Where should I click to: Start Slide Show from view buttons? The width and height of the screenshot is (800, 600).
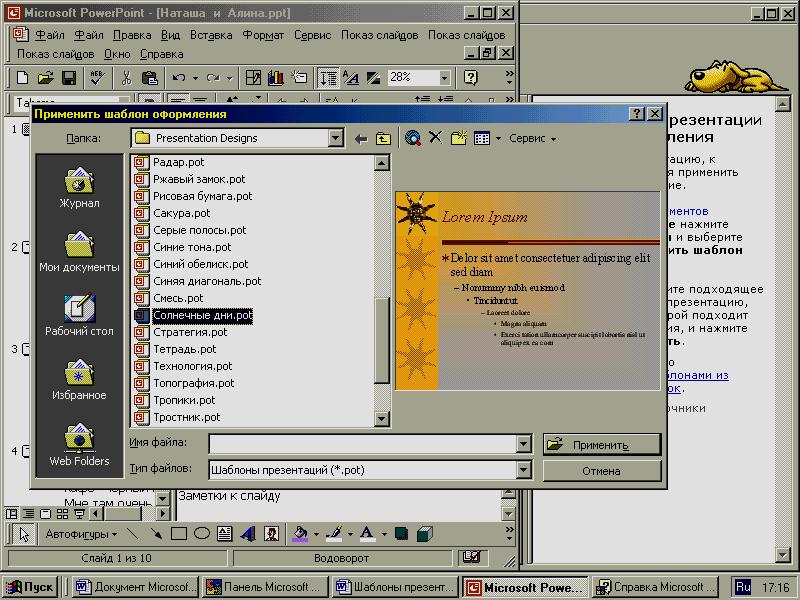tap(79, 514)
